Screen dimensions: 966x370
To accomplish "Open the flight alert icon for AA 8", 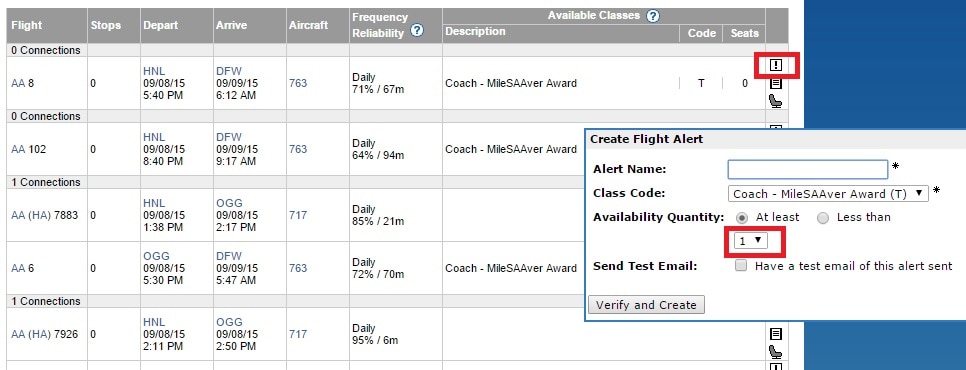I will click(x=776, y=65).
